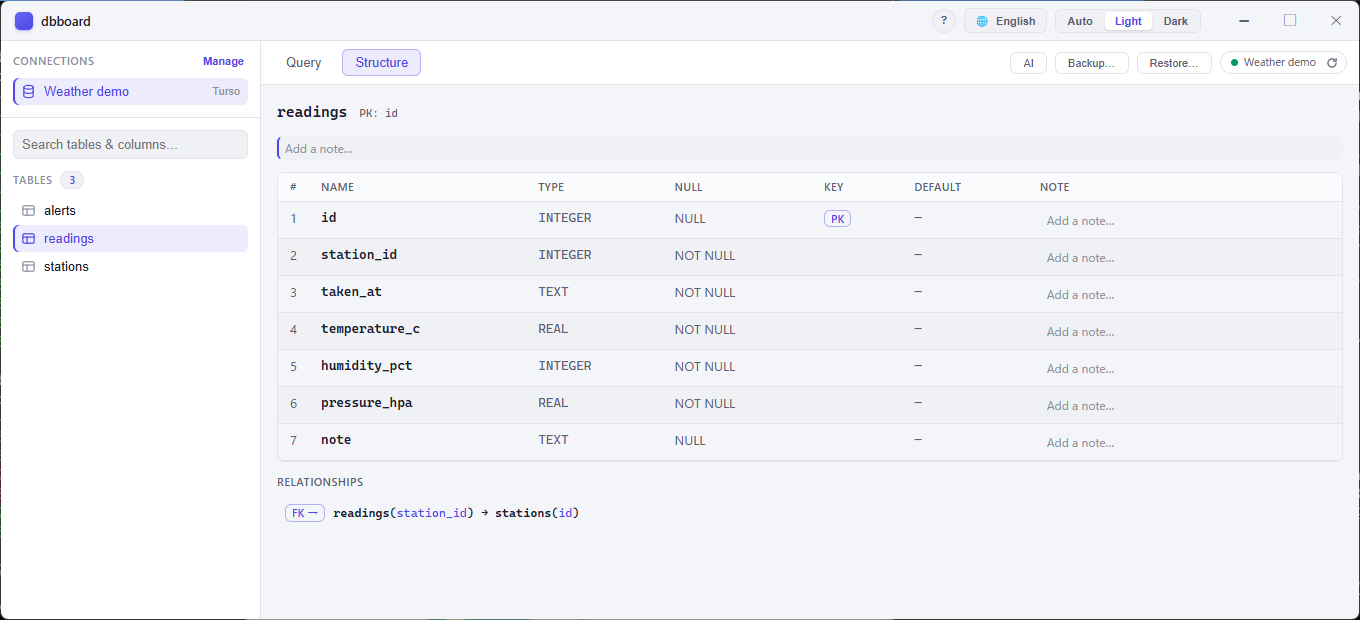The width and height of the screenshot is (1360, 620).
Task: Open the help question mark button
Action: click(x=944, y=21)
